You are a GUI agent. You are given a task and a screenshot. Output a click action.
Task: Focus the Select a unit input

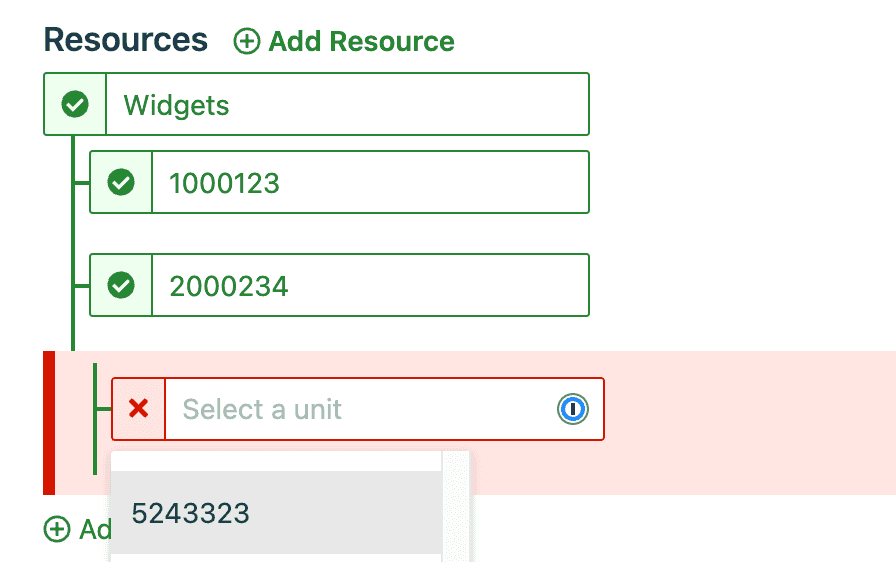pyautogui.click(x=360, y=409)
